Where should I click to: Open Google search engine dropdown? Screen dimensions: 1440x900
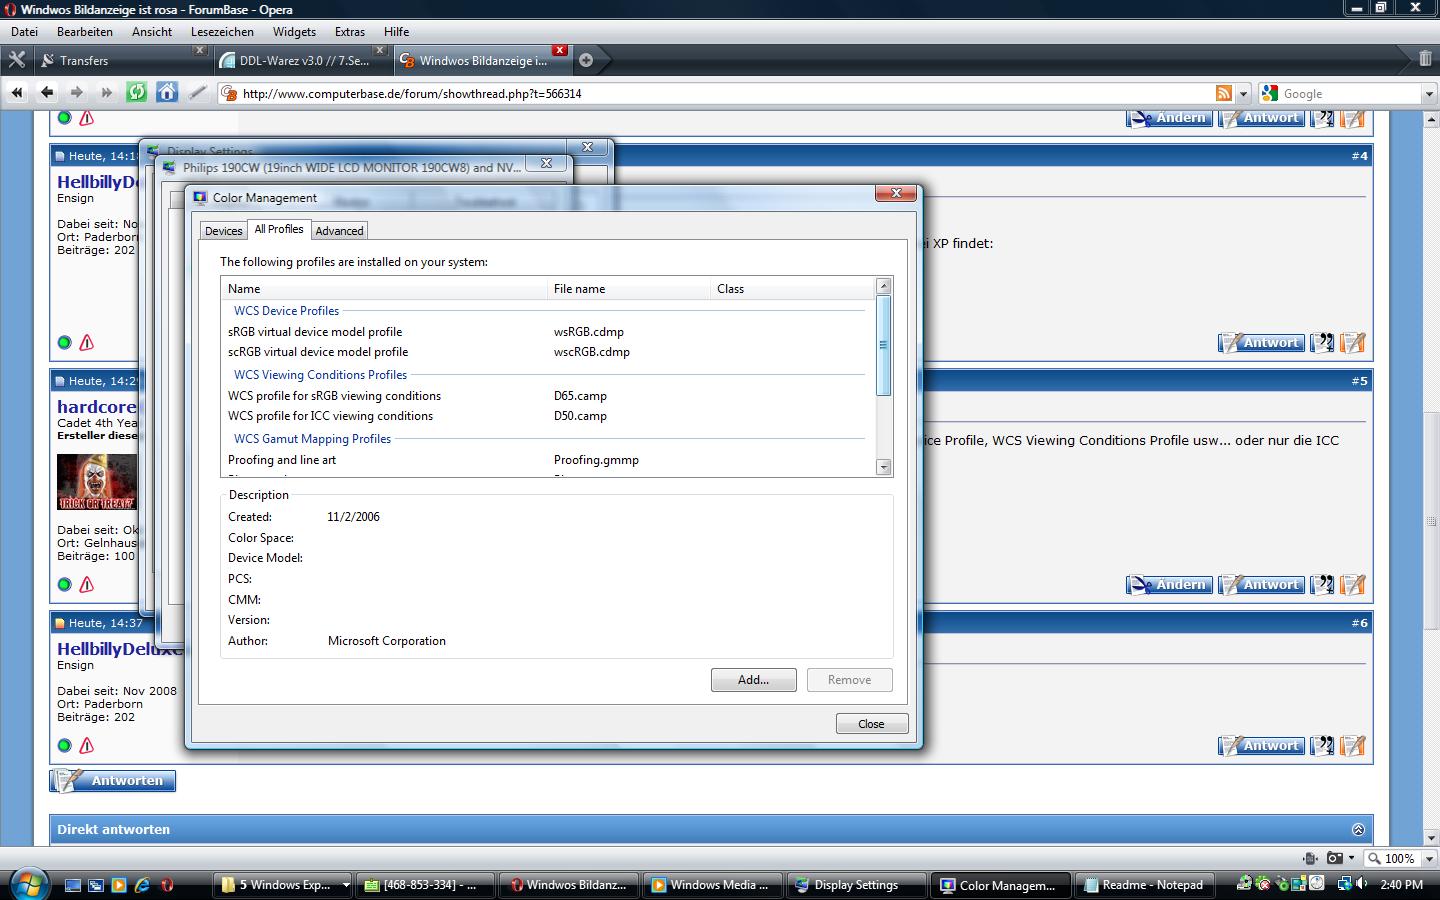1429,93
